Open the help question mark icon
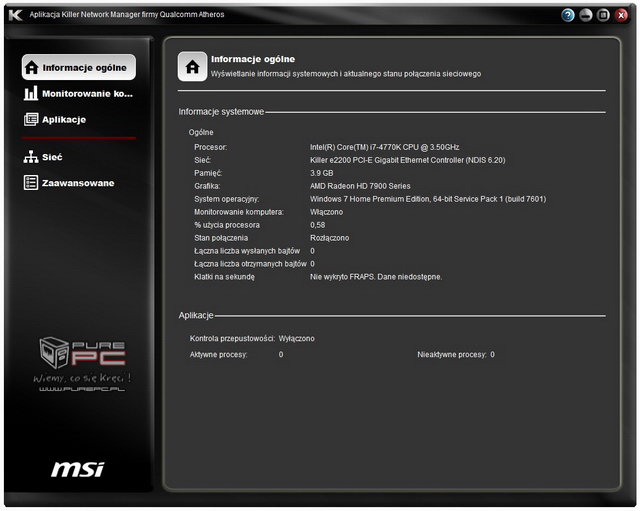The image size is (640, 511). (x=568, y=16)
